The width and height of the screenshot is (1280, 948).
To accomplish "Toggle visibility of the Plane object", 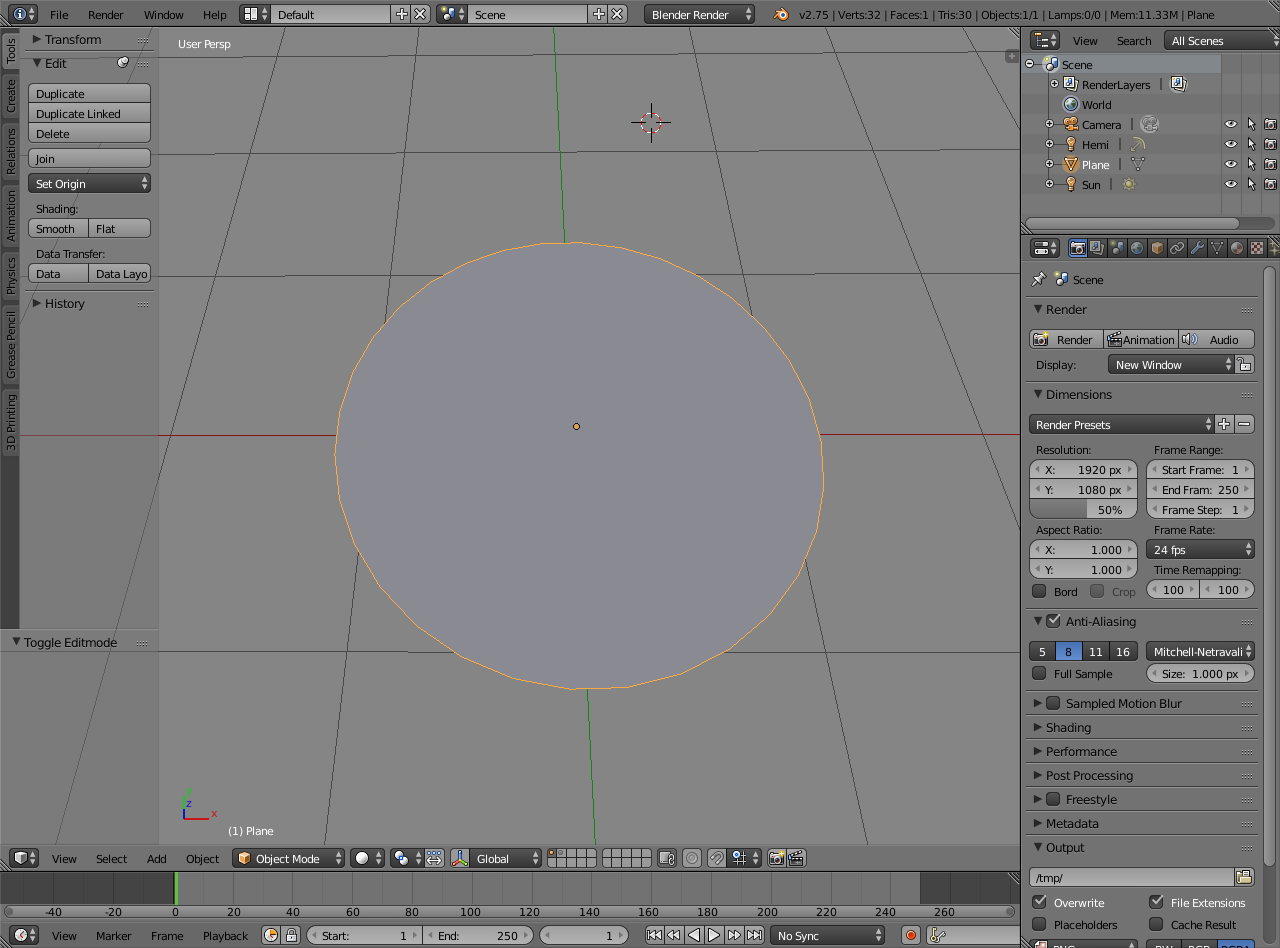I will tap(1231, 164).
